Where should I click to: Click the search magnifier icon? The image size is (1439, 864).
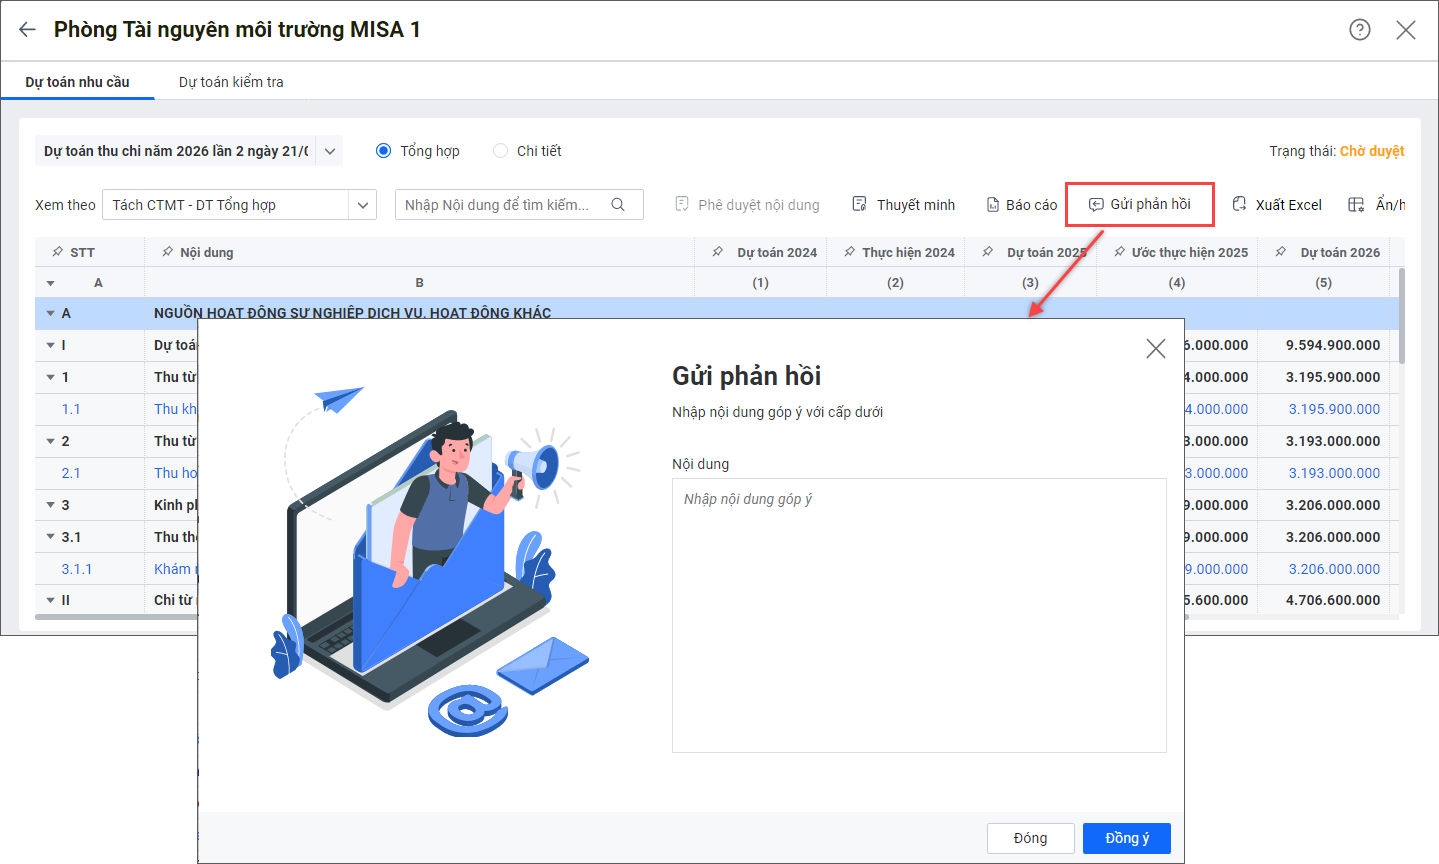[618, 205]
